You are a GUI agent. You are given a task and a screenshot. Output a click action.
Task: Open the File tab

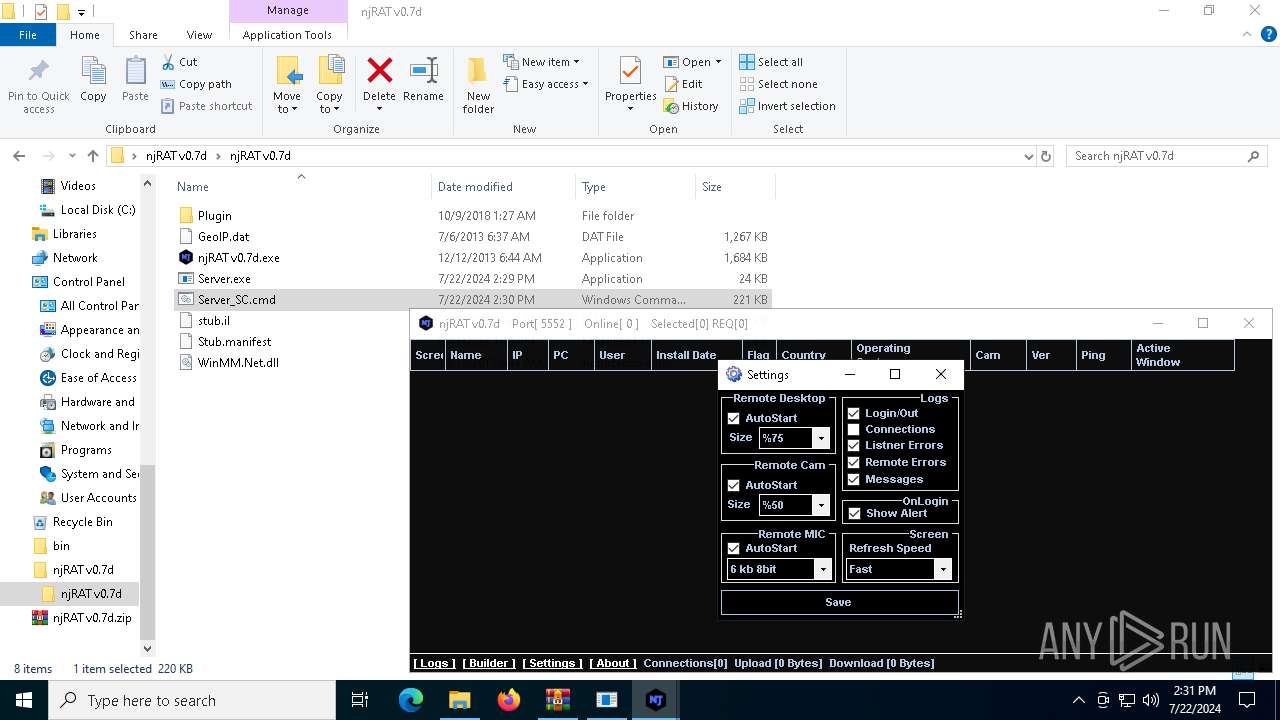[x=28, y=35]
